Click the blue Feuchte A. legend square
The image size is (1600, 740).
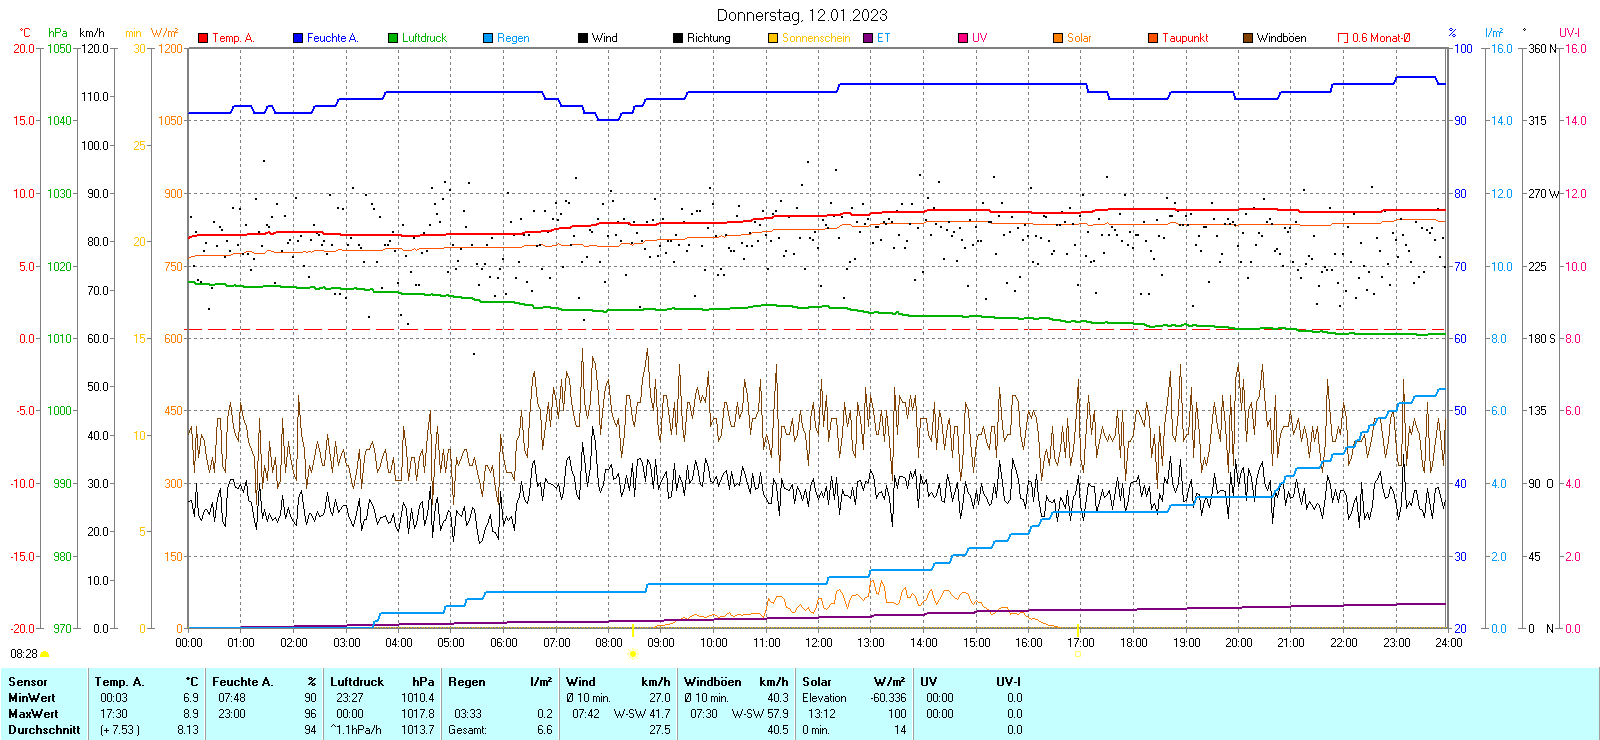298,38
